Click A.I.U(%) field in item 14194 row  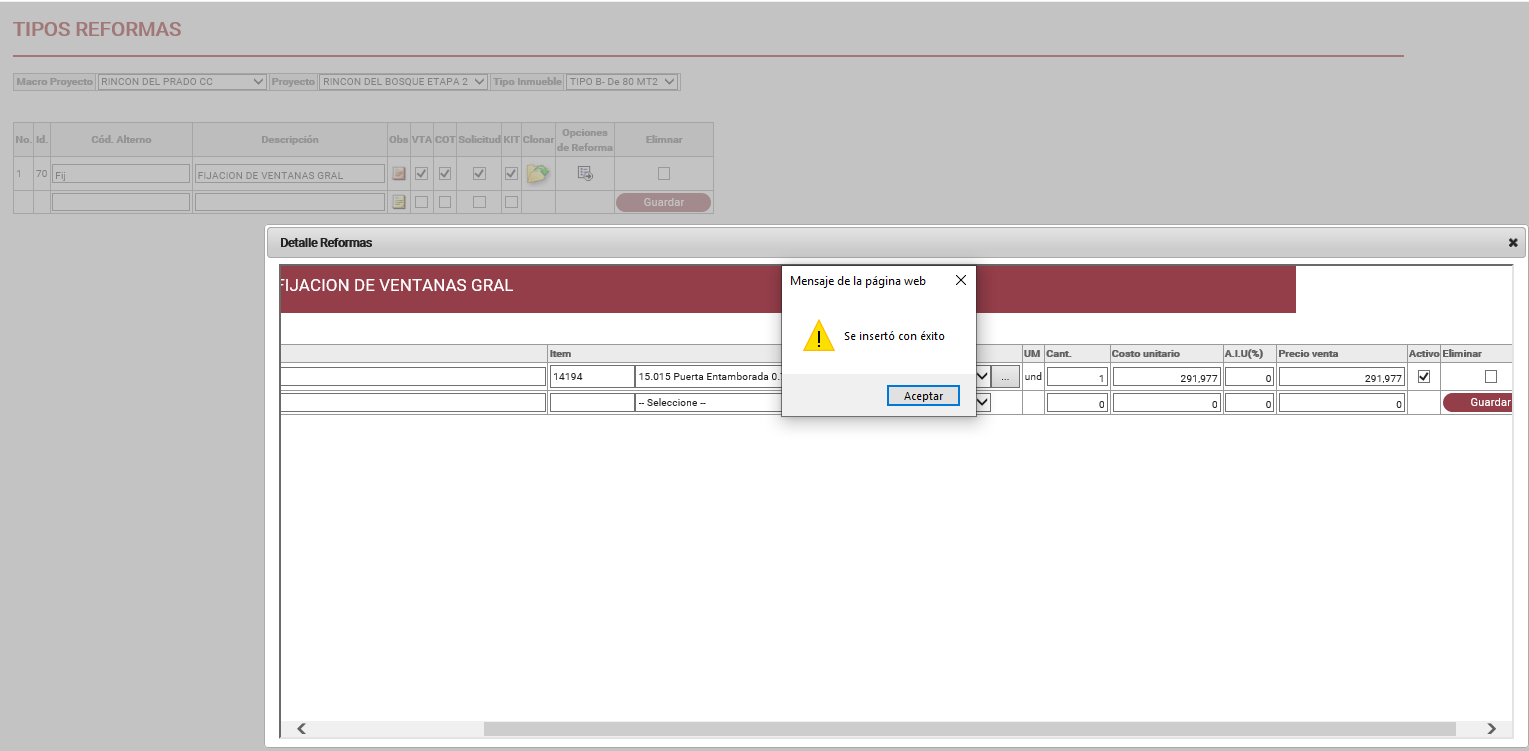coord(1249,377)
